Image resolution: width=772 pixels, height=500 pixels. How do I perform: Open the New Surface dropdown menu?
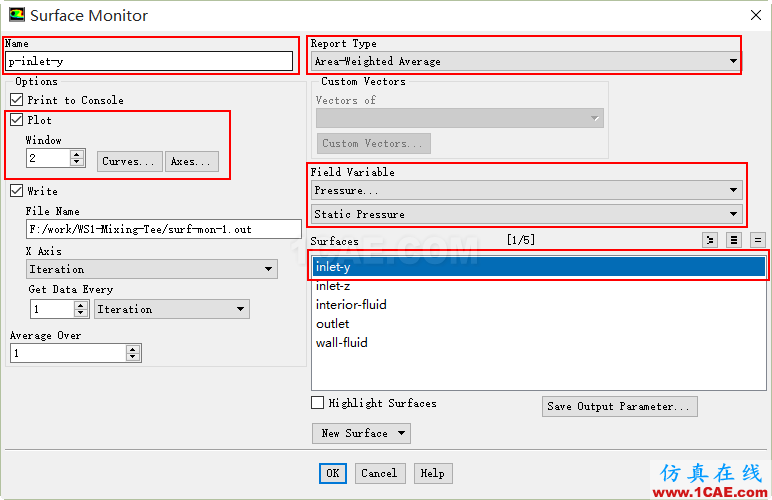point(361,433)
